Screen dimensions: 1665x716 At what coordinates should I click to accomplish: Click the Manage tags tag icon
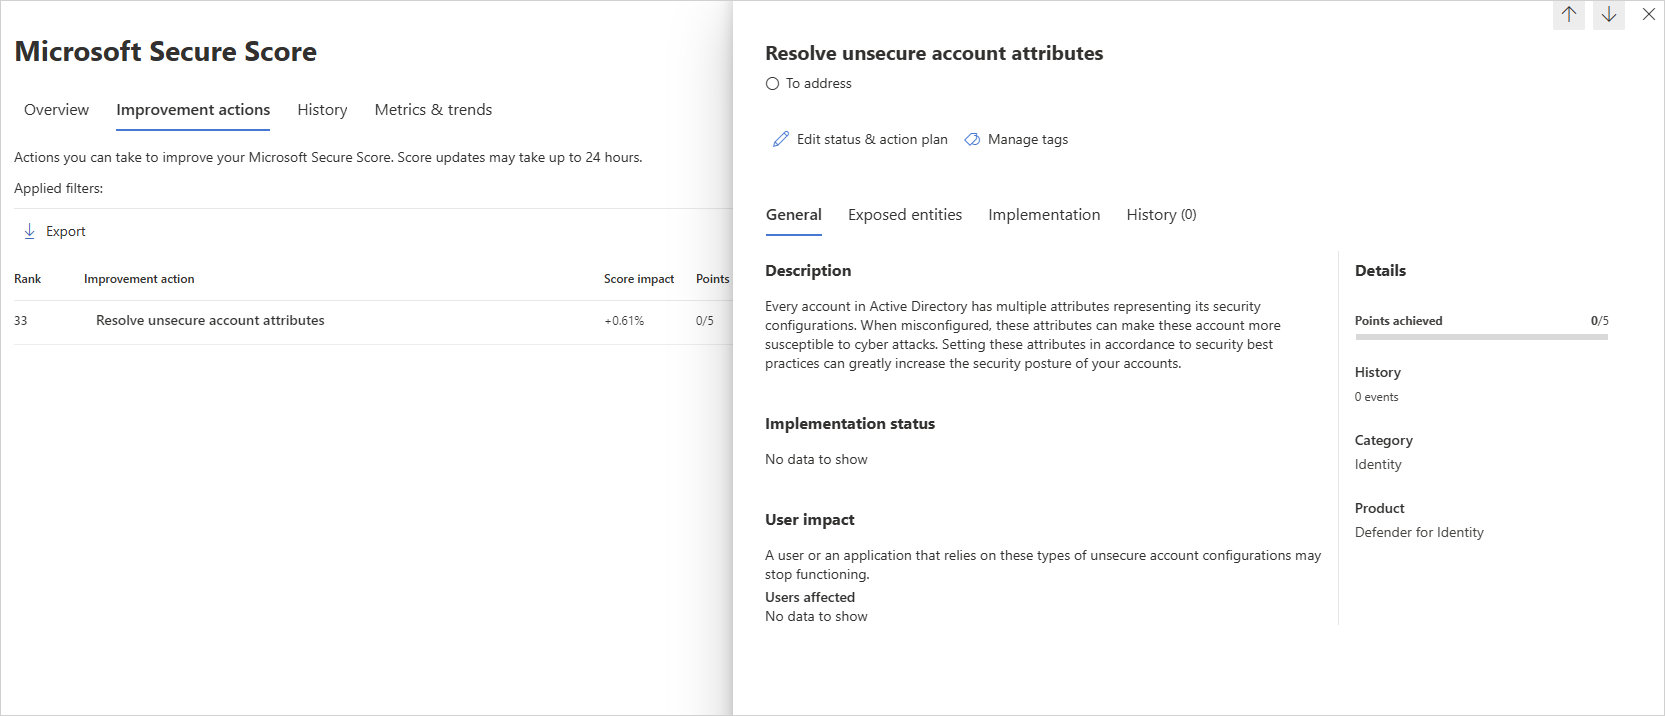pyautogui.click(x=972, y=139)
